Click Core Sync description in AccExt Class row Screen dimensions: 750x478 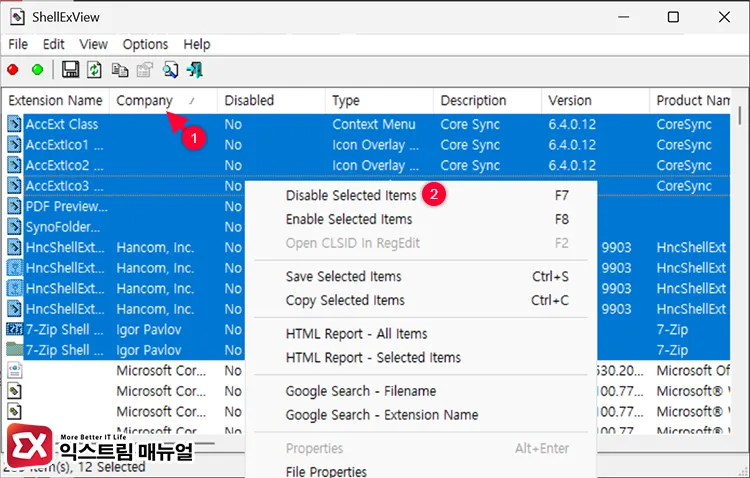point(470,124)
